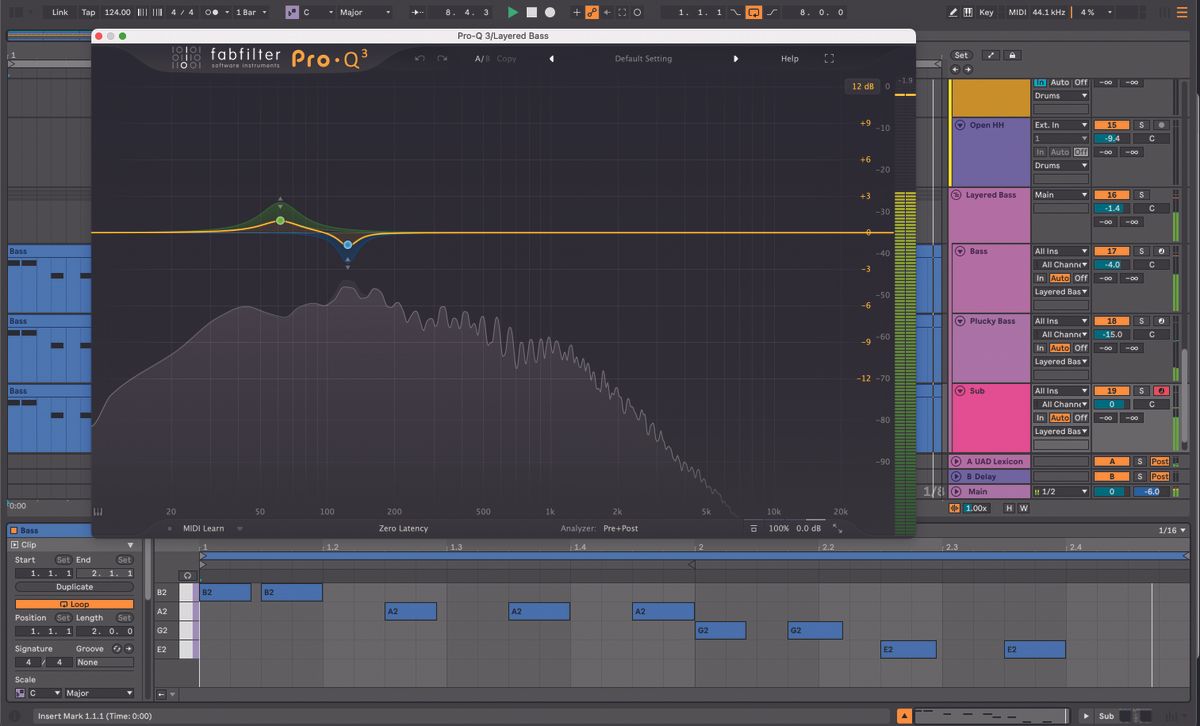Screen dimensions: 1200x726
Task: Activate the Draw Mode pencil icon
Action: click(x=953, y=12)
